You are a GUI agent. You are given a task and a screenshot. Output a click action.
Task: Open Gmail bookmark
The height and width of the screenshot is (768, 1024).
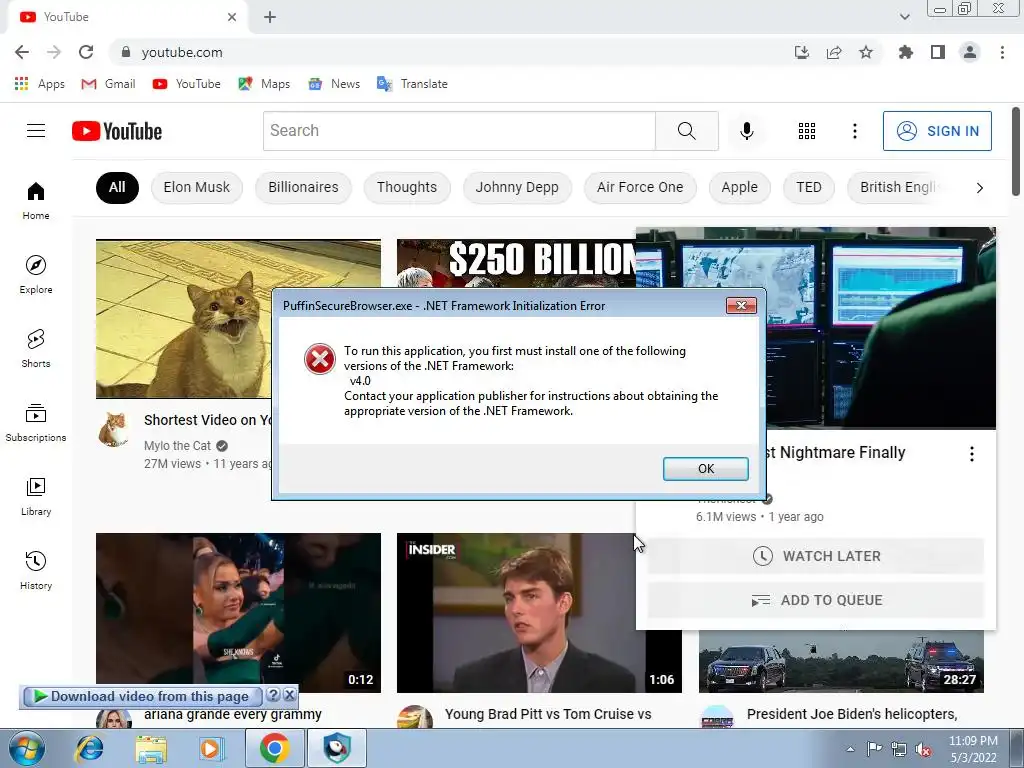tap(108, 84)
